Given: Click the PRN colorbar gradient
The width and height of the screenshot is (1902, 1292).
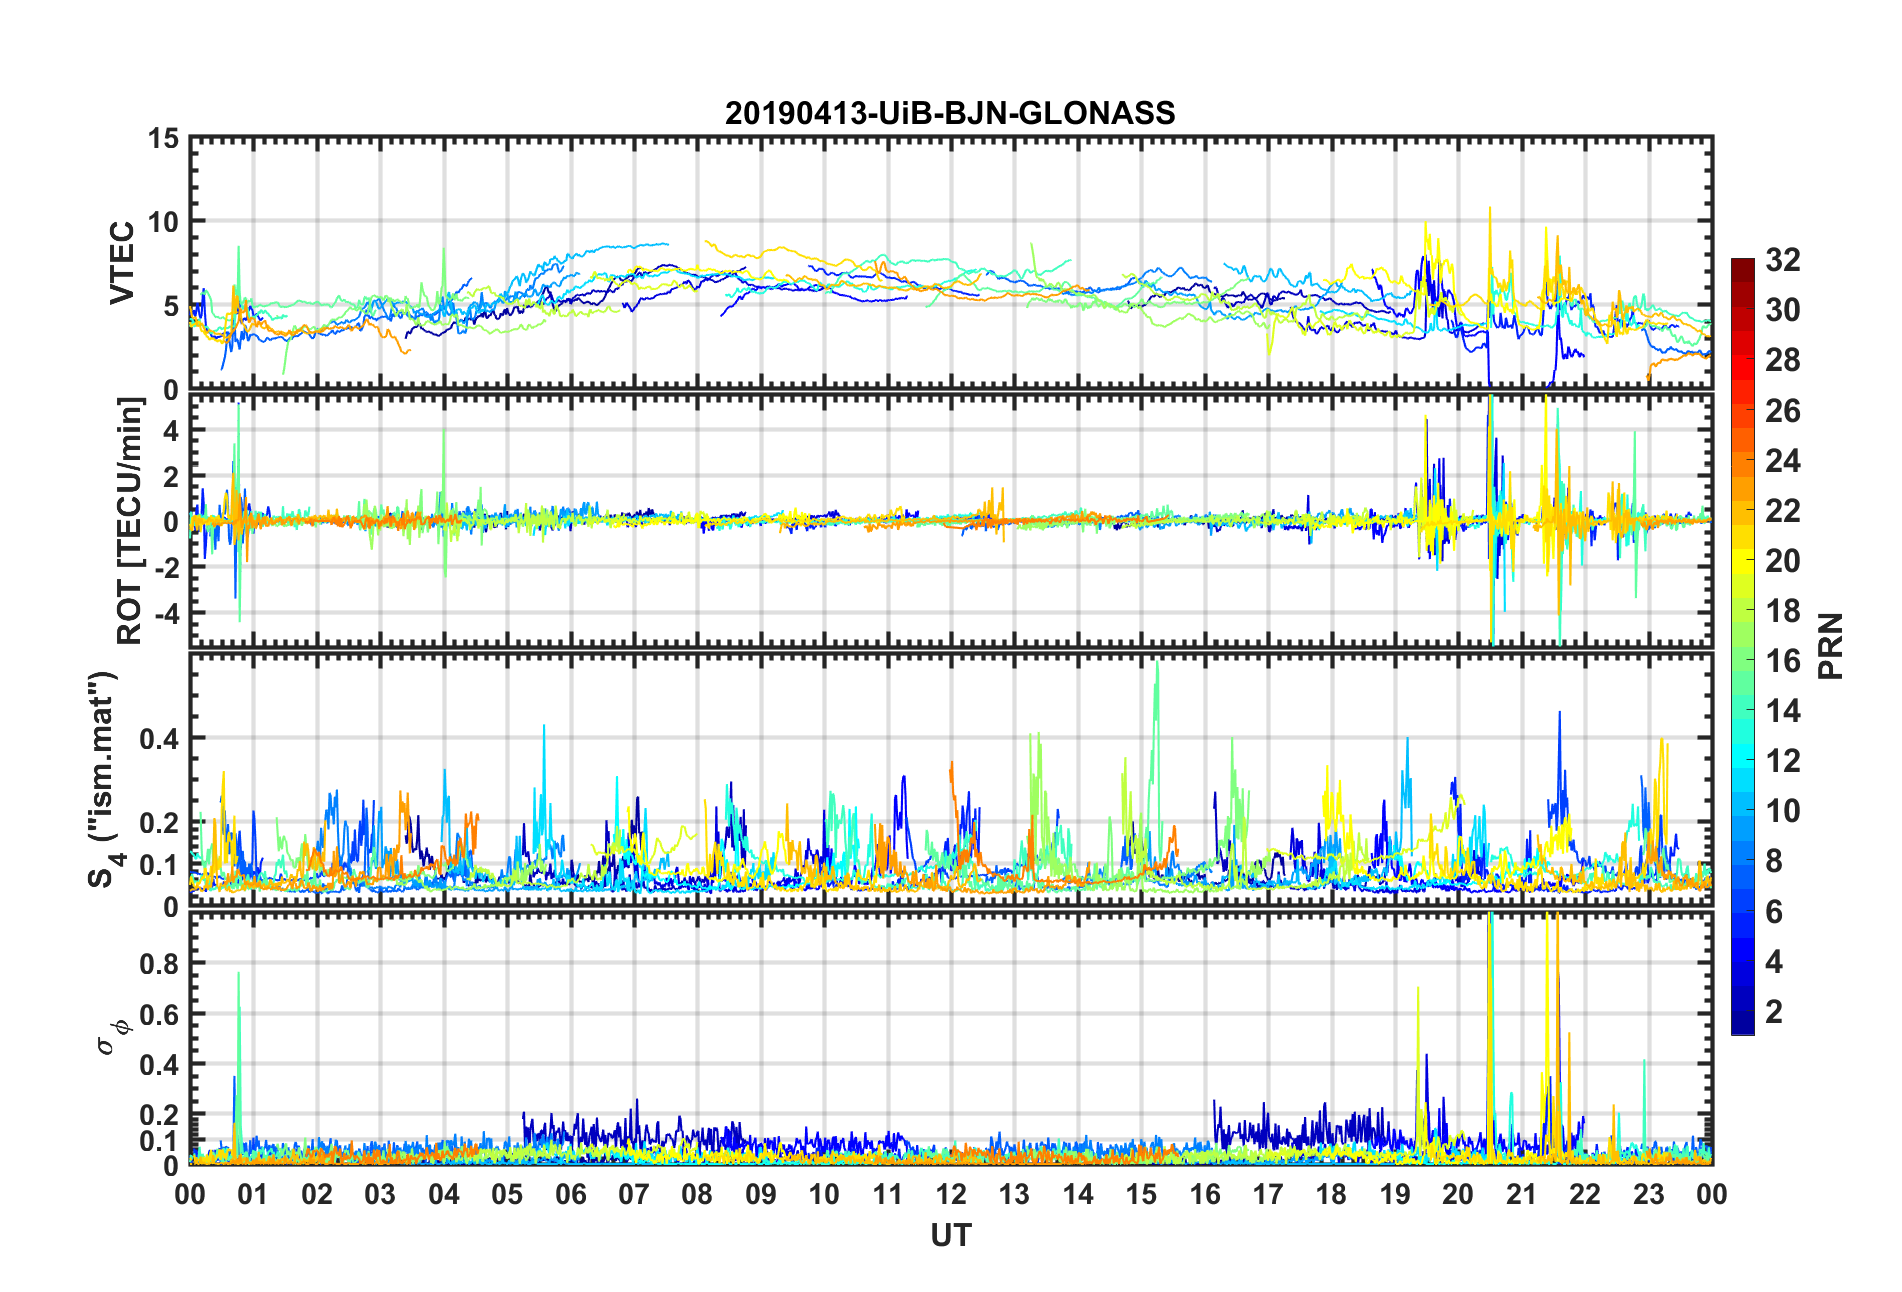Looking at the screenshot, I should point(1743,646).
